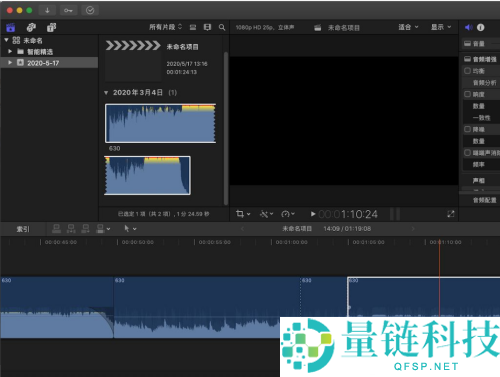Click the audio meters beside timecode
Viewport: 500px width, 377px height.
pos(395,214)
